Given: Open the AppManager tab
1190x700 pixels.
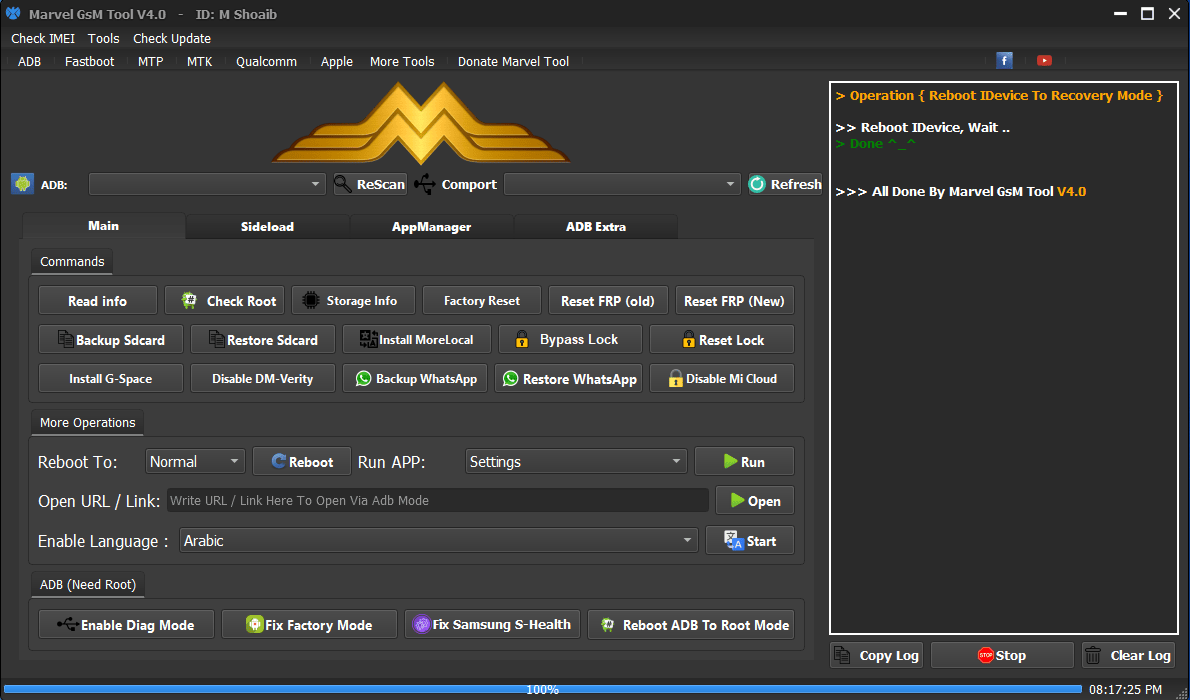Looking at the screenshot, I should [431, 226].
